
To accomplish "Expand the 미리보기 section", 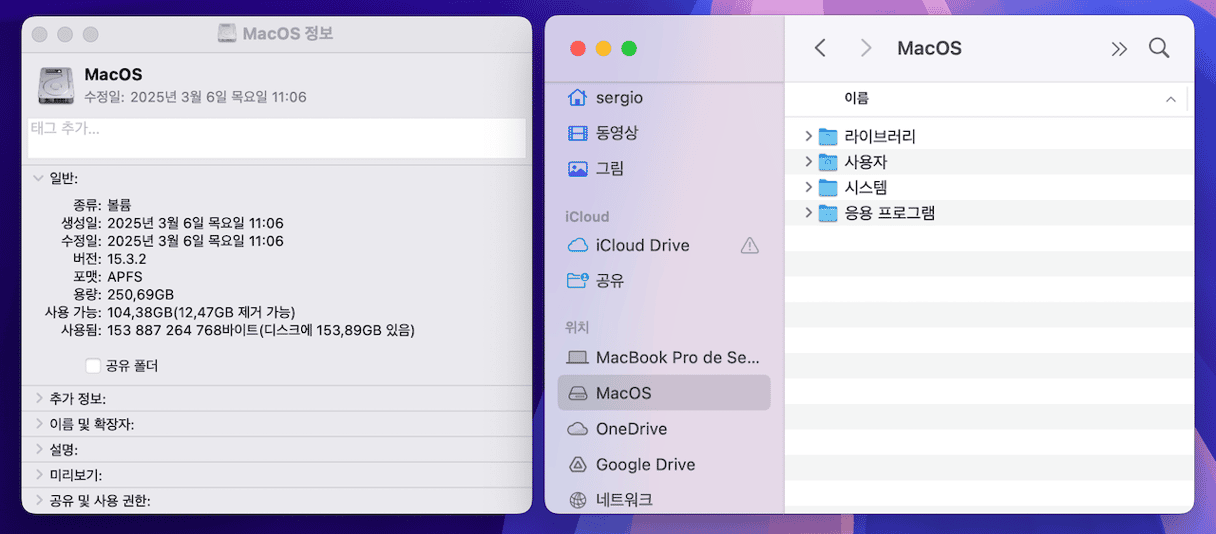I will coord(38,475).
